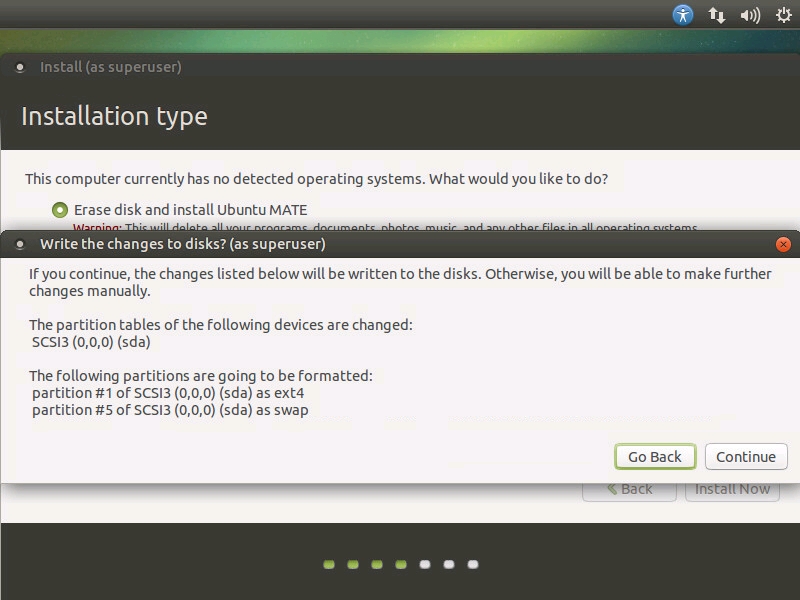The image size is (800, 600).
Task: Click the 'SCSI3 (0,0,0) (sda)' device line
Action: [x=91, y=342]
